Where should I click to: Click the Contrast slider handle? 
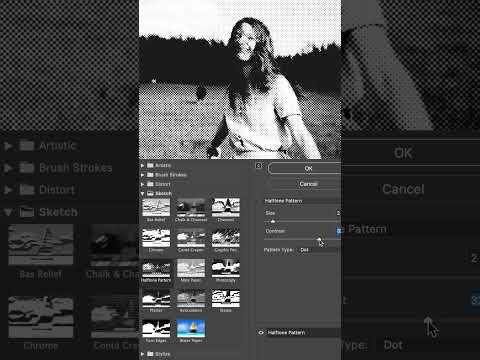[x=319, y=239]
